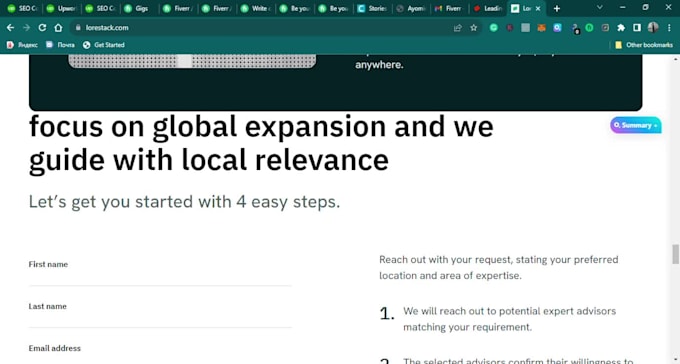Open the Extensions puzzle piece menu
This screenshot has height=364, width=680.
621,28
